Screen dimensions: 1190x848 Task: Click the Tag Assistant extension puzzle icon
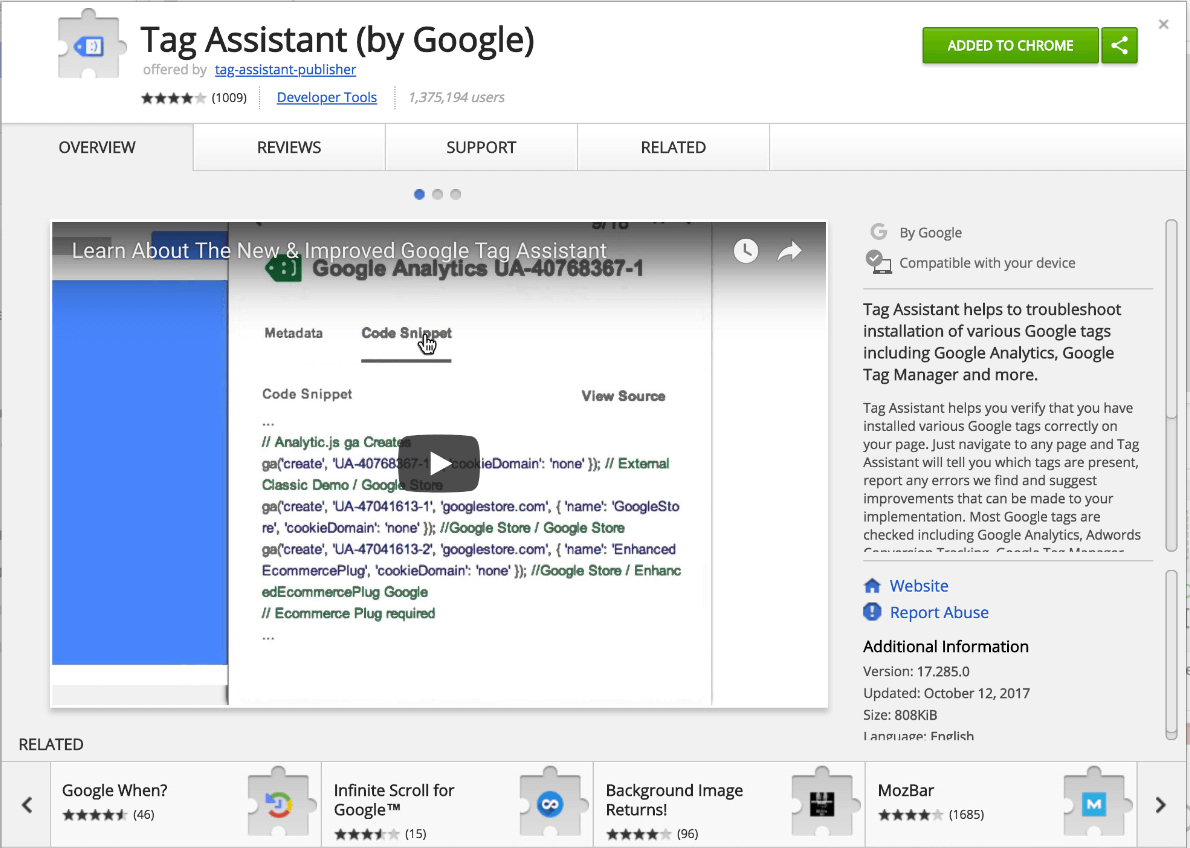pos(91,46)
